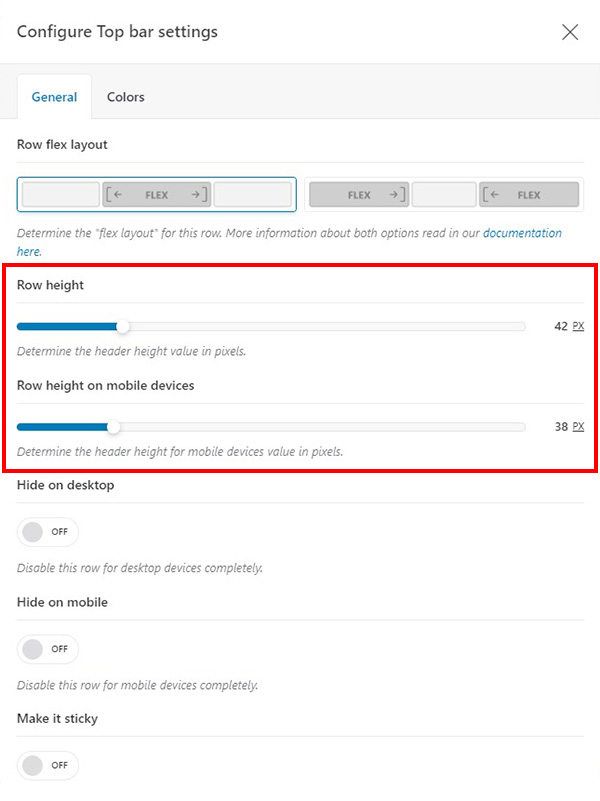600x801 pixels.
Task: Click the mobile row height slider track middle
Action: [271, 426]
